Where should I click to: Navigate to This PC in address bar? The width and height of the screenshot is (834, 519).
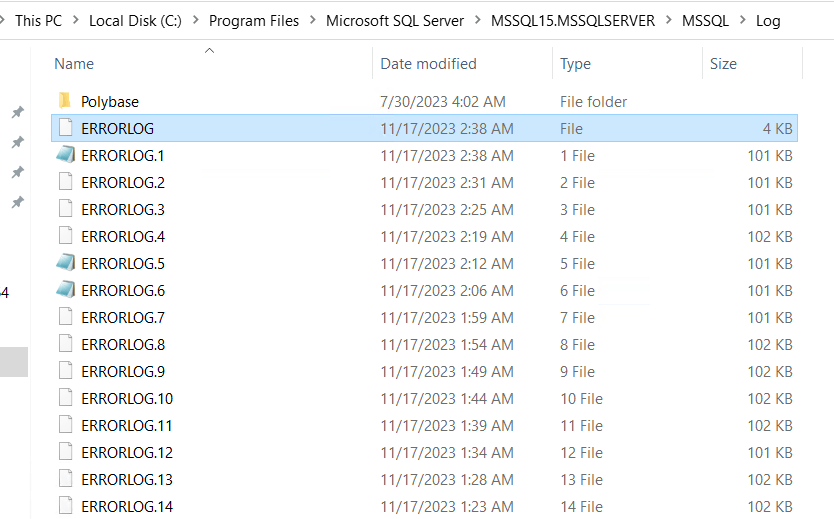38,21
